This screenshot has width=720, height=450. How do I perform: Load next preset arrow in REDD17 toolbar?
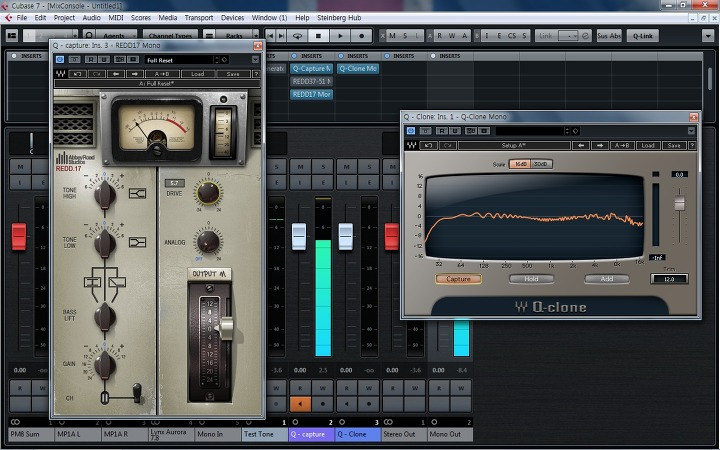(135, 73)
